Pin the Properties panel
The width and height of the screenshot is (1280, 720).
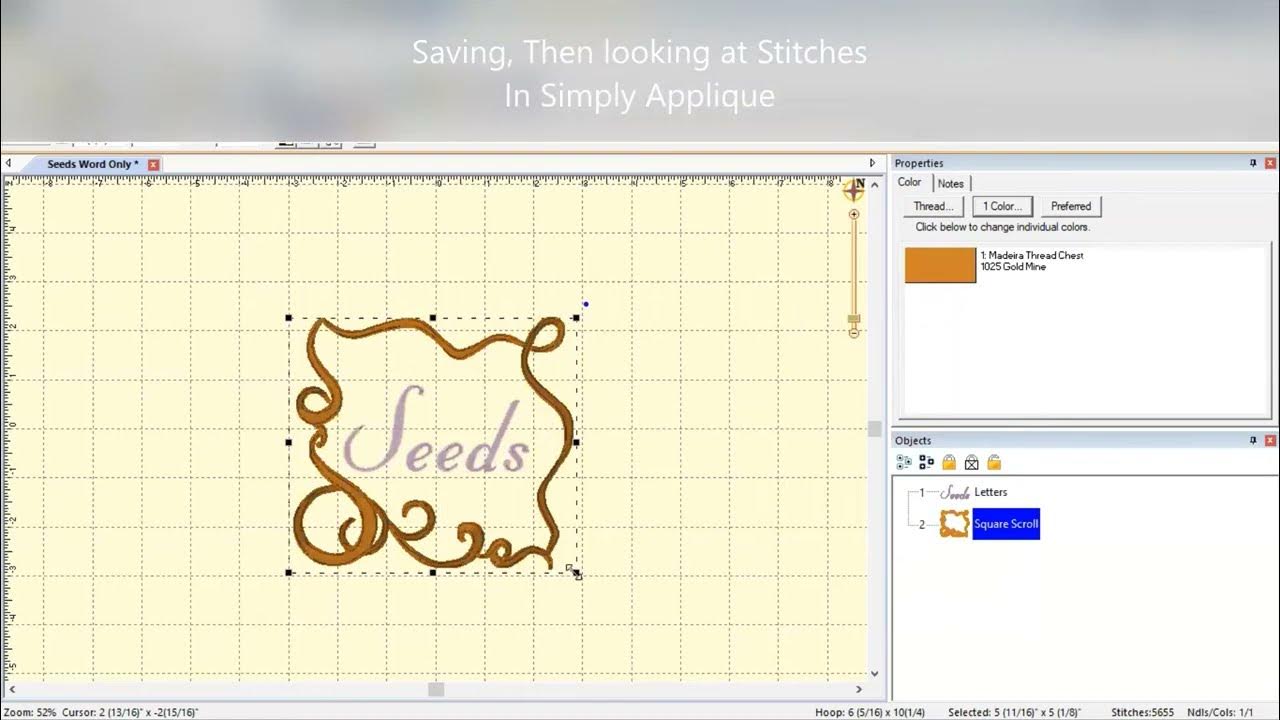coord(1253,163)
